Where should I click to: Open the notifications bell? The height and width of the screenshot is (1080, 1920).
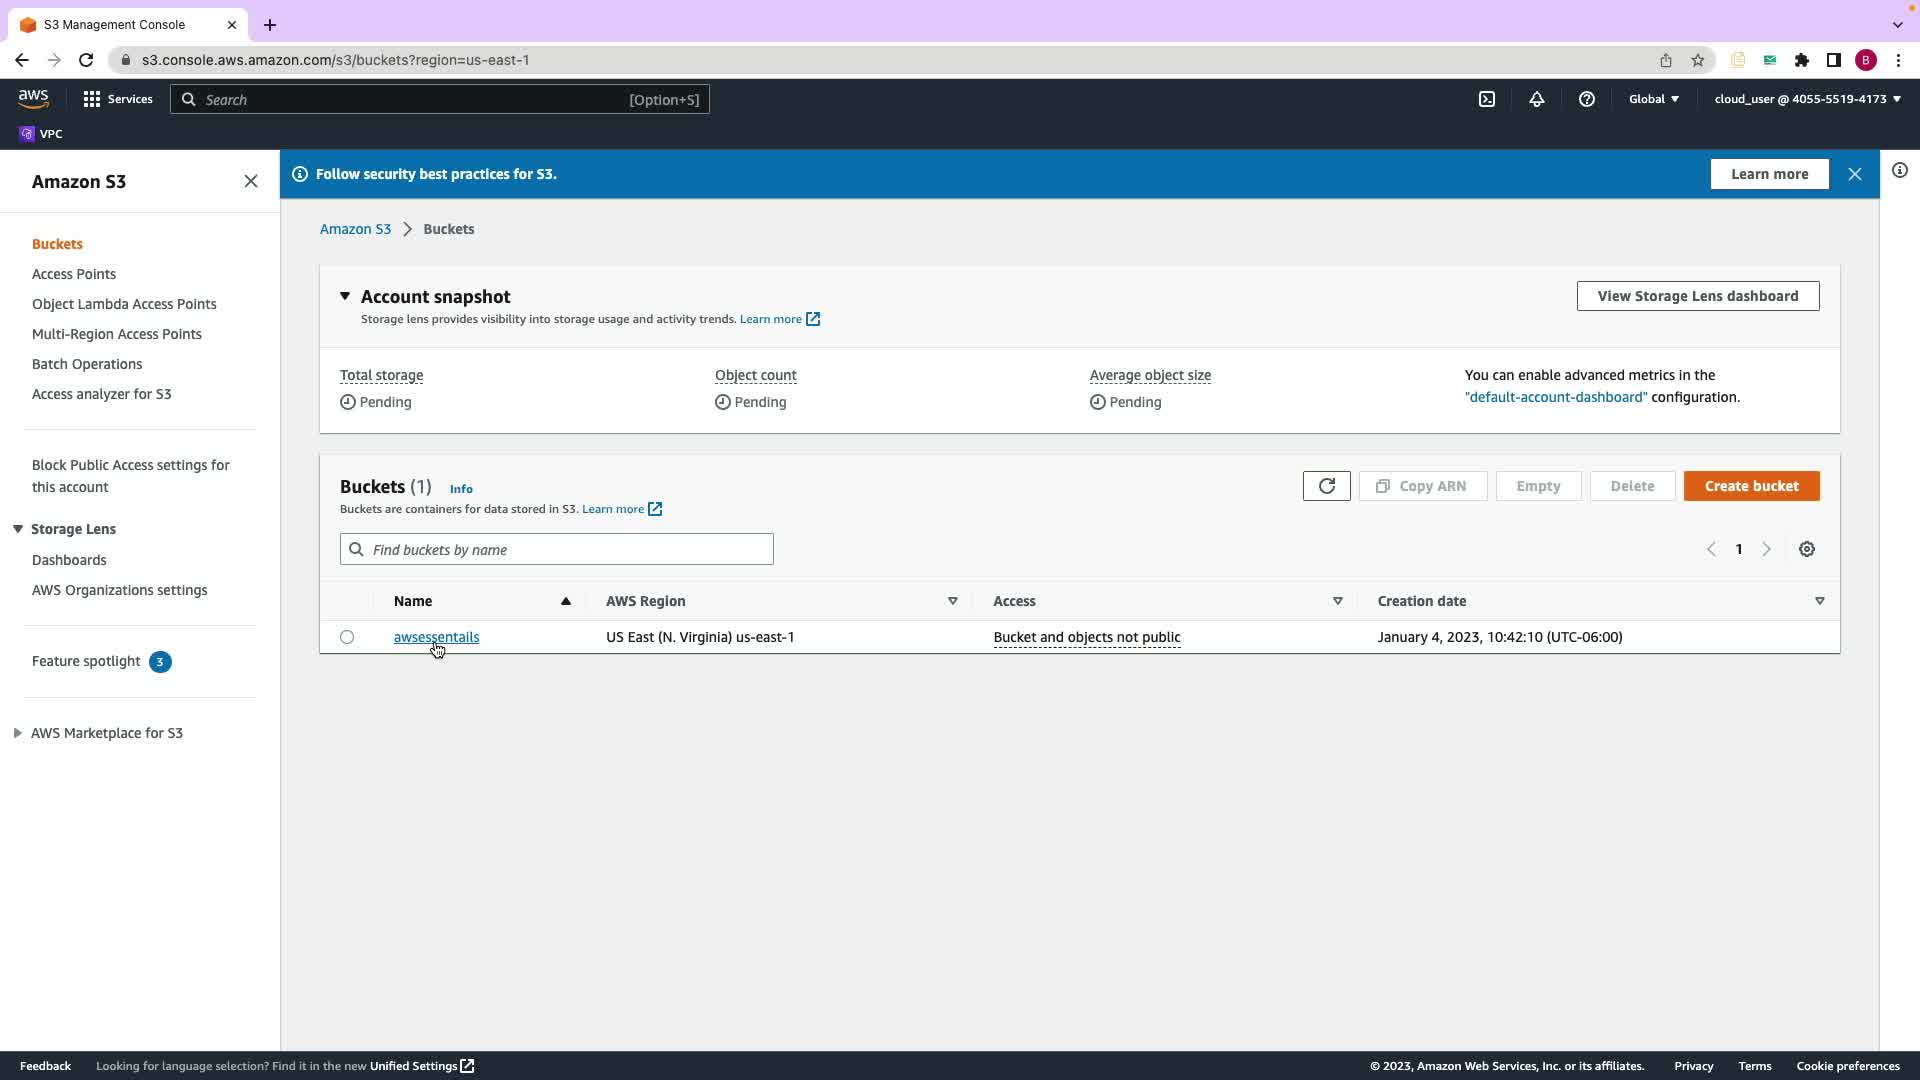1537,99
